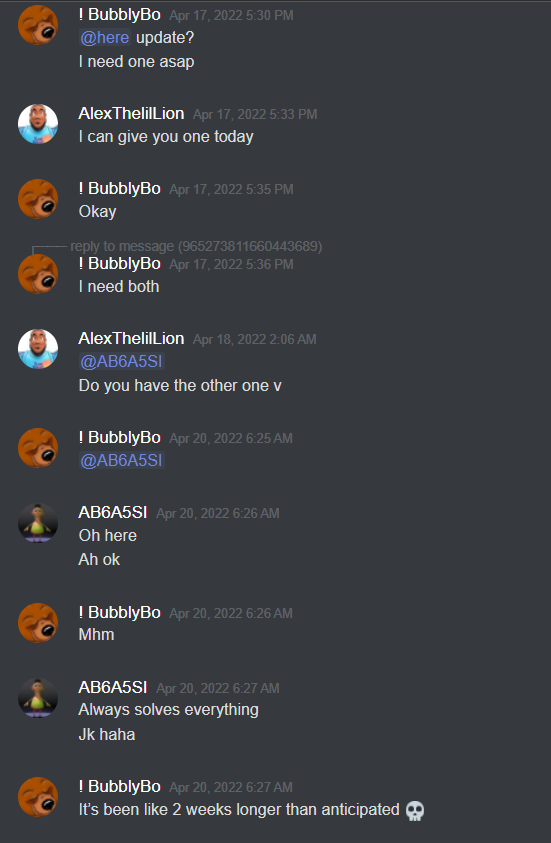Click the timestamp Apr 20, 2022 6:25 AM

point(231,438)
